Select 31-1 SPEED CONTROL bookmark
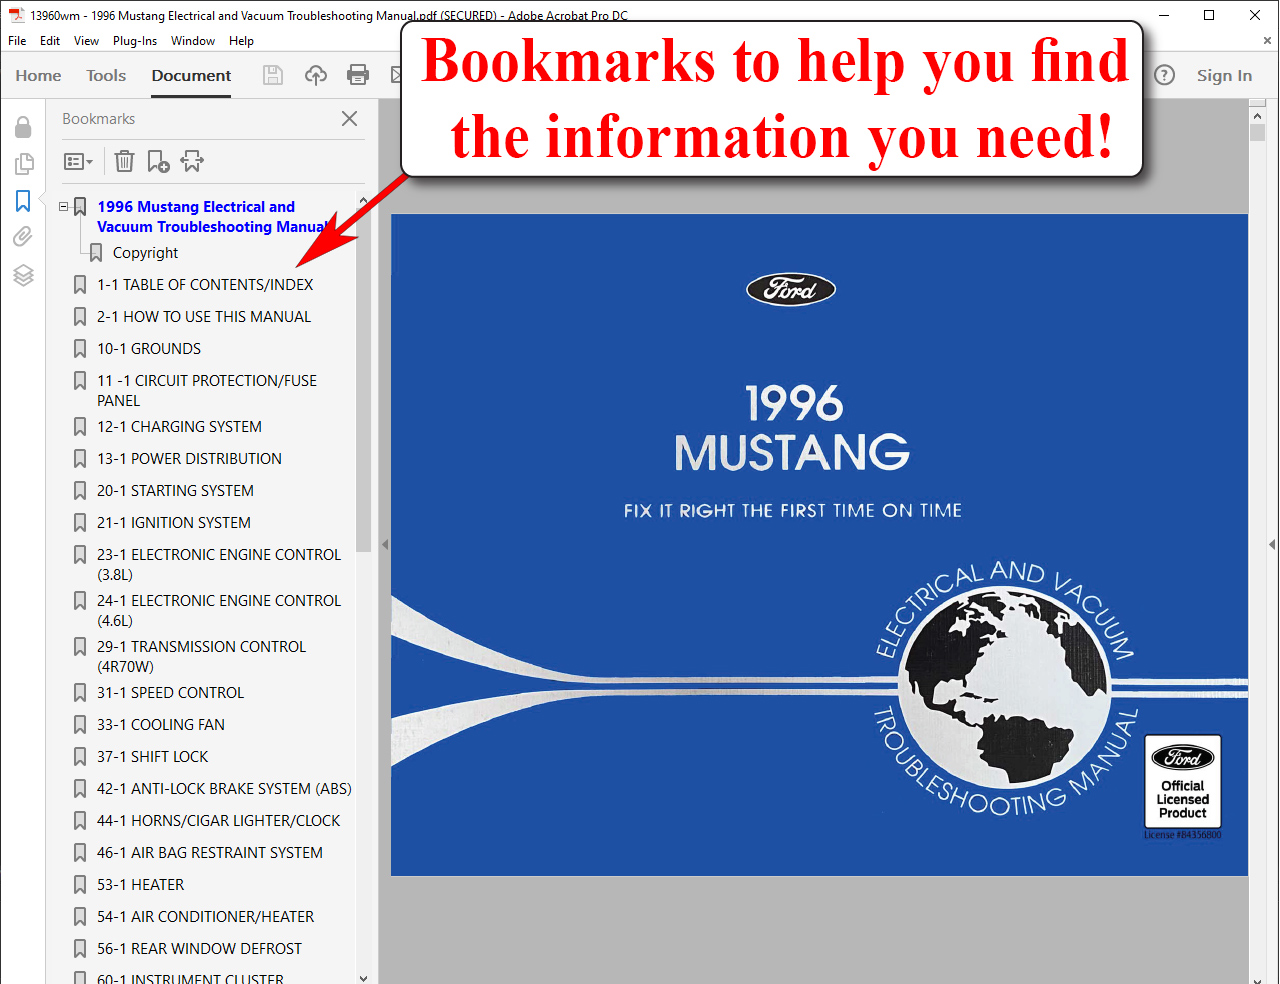The width and height of the screenshot is (1280, 984). pos(170,693)
